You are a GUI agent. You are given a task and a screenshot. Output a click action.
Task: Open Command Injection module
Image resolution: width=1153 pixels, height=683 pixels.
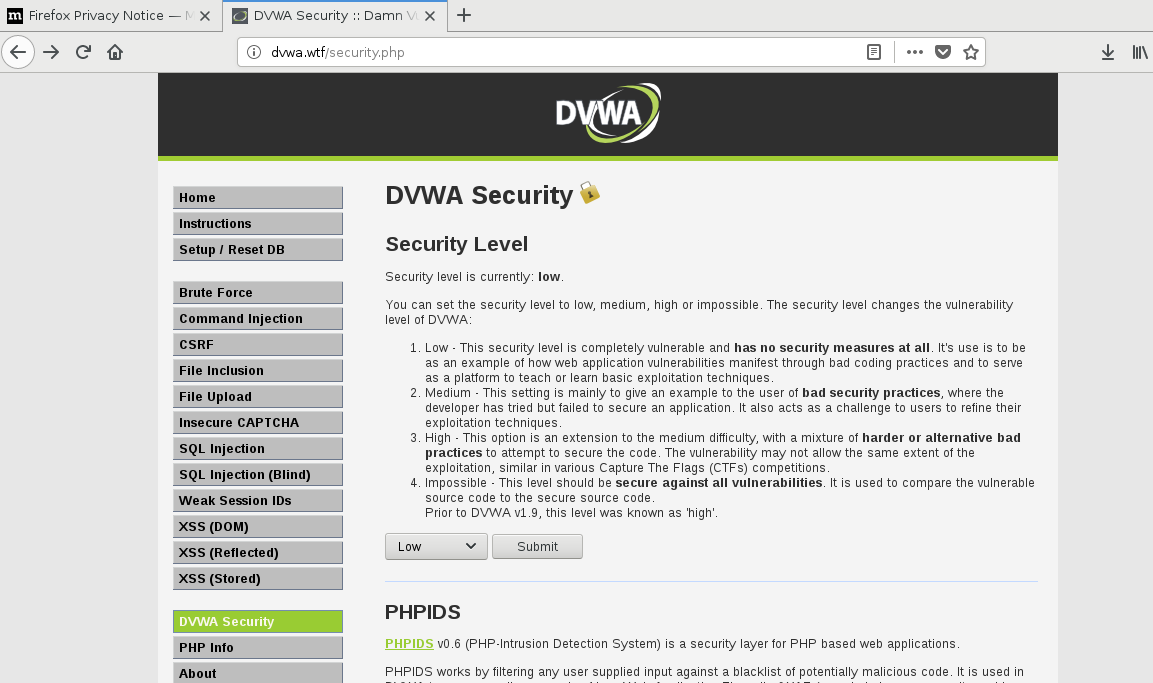coord(258,318)
